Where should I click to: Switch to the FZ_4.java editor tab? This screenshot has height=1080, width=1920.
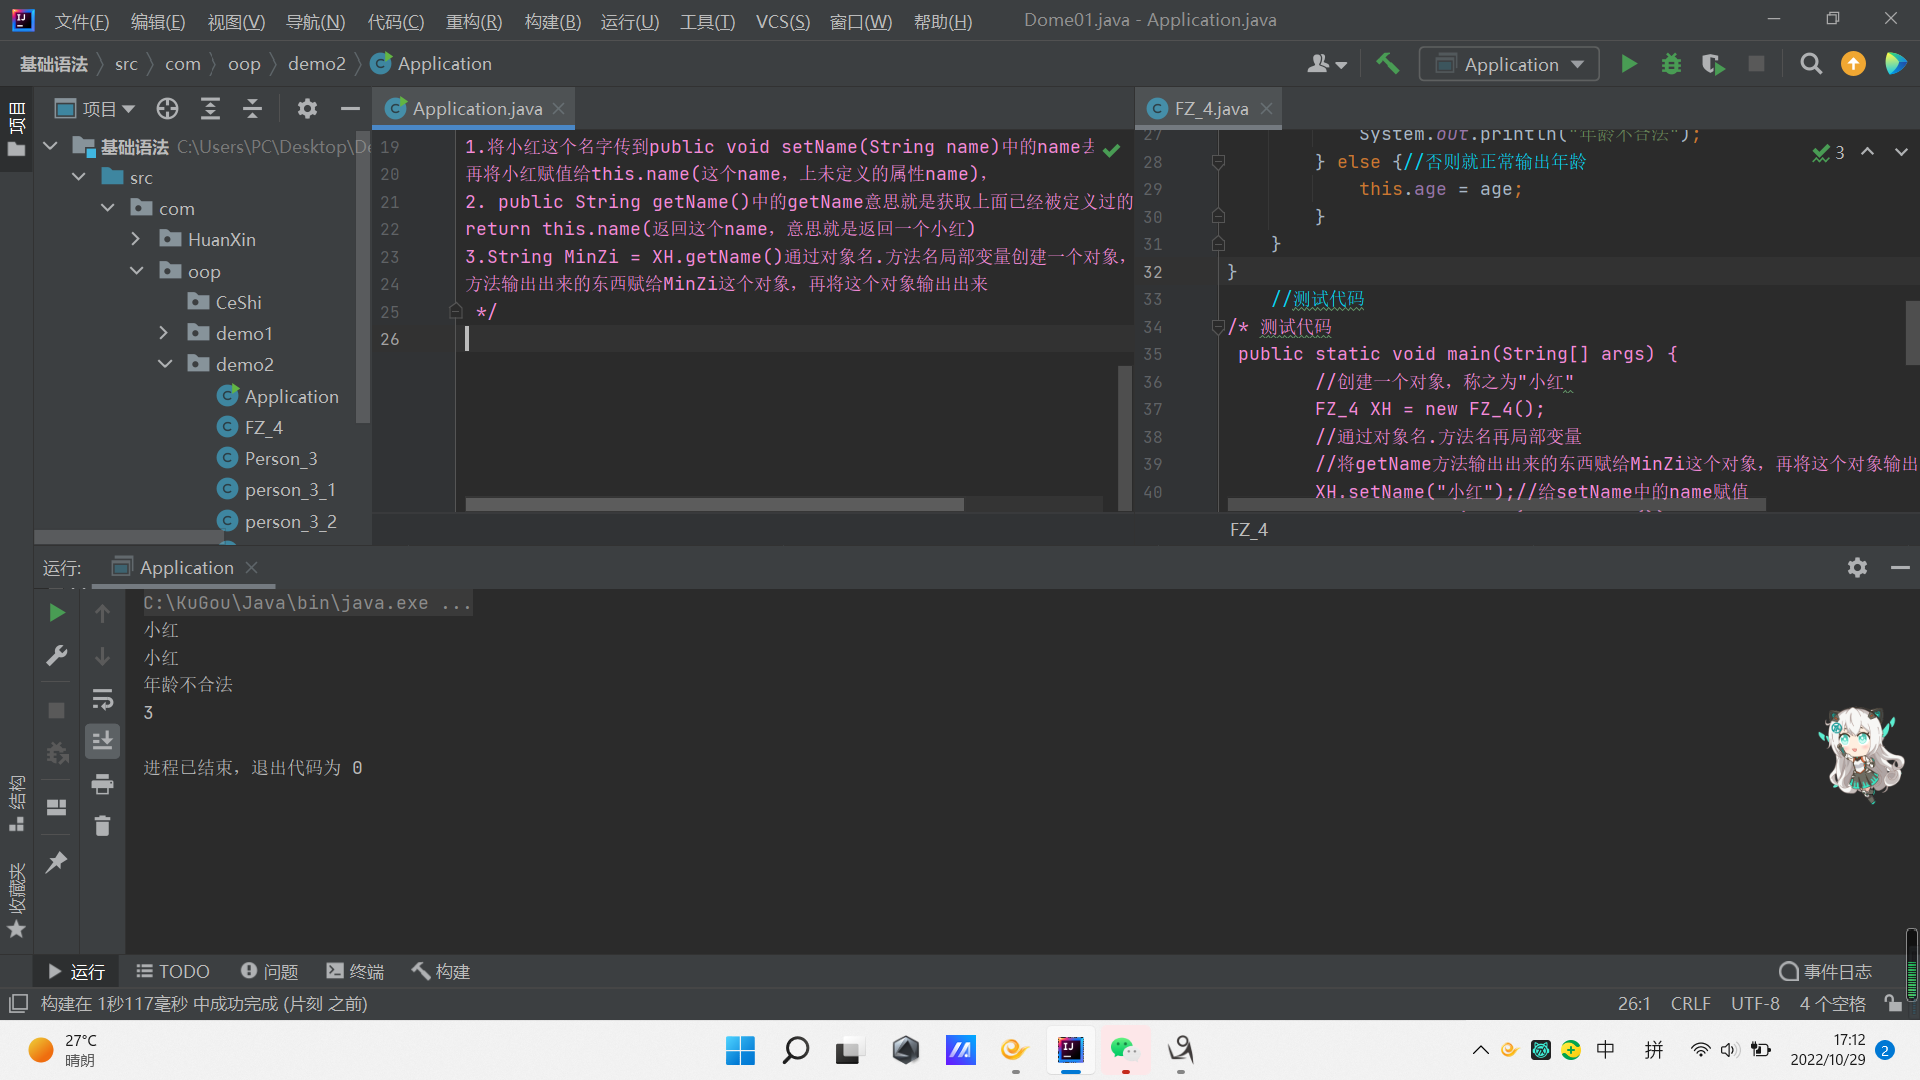[x=1210, y=108]
